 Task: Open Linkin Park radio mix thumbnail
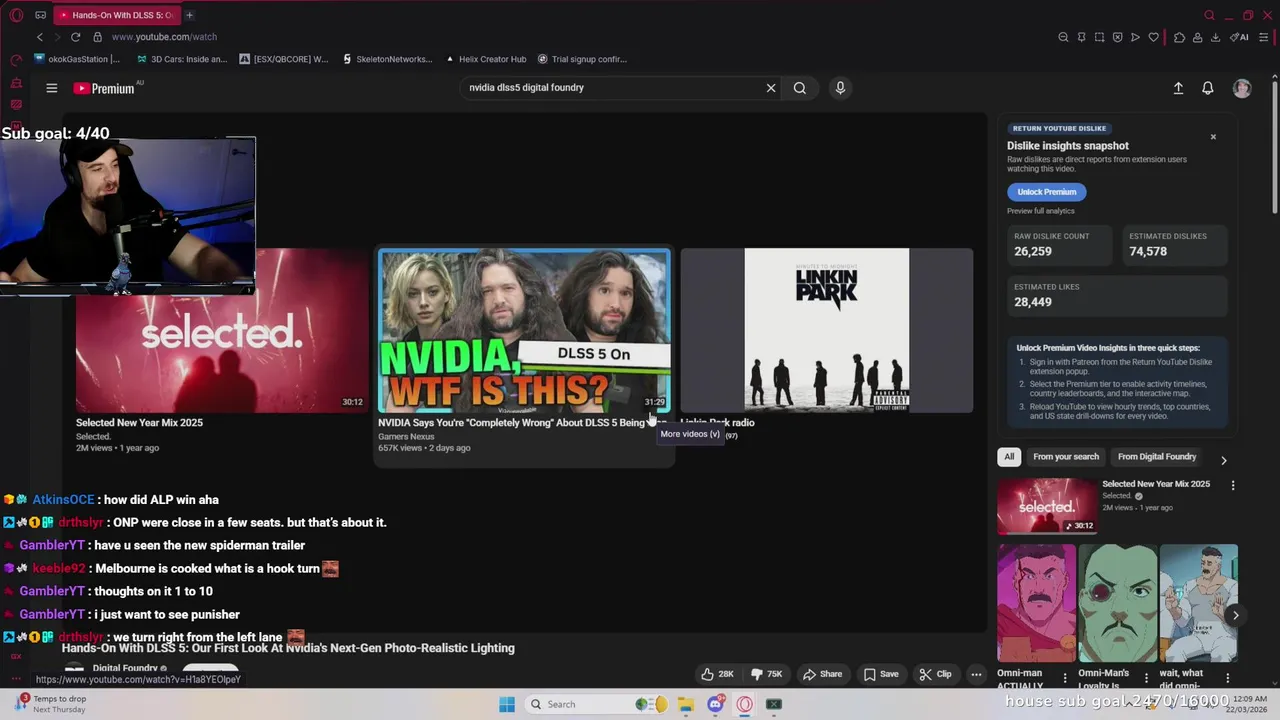[x=826, y=330]
